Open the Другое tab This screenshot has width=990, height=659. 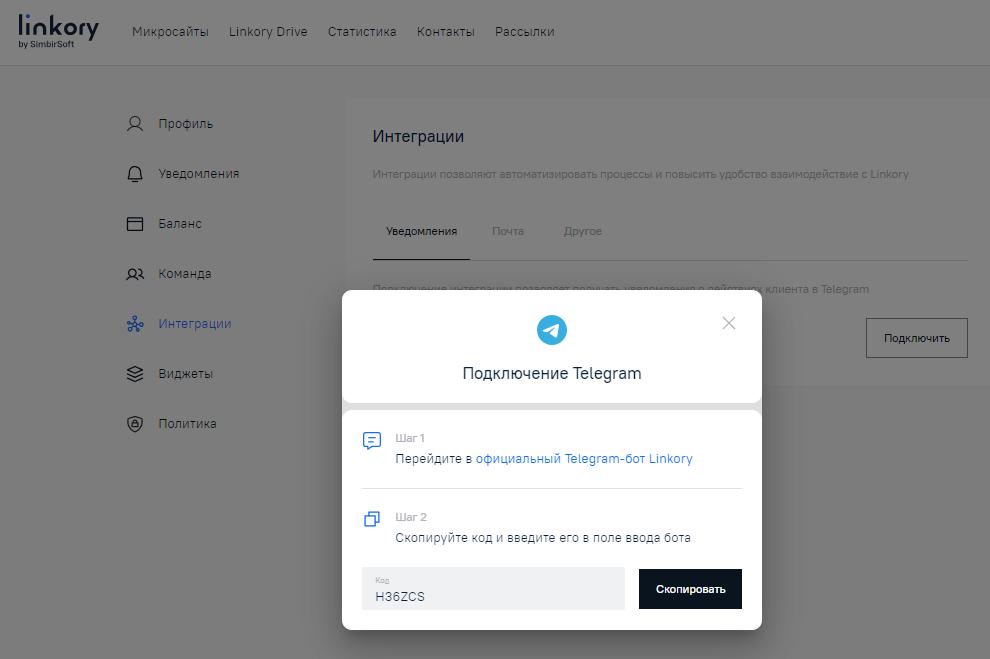click(x=584, y=231)
